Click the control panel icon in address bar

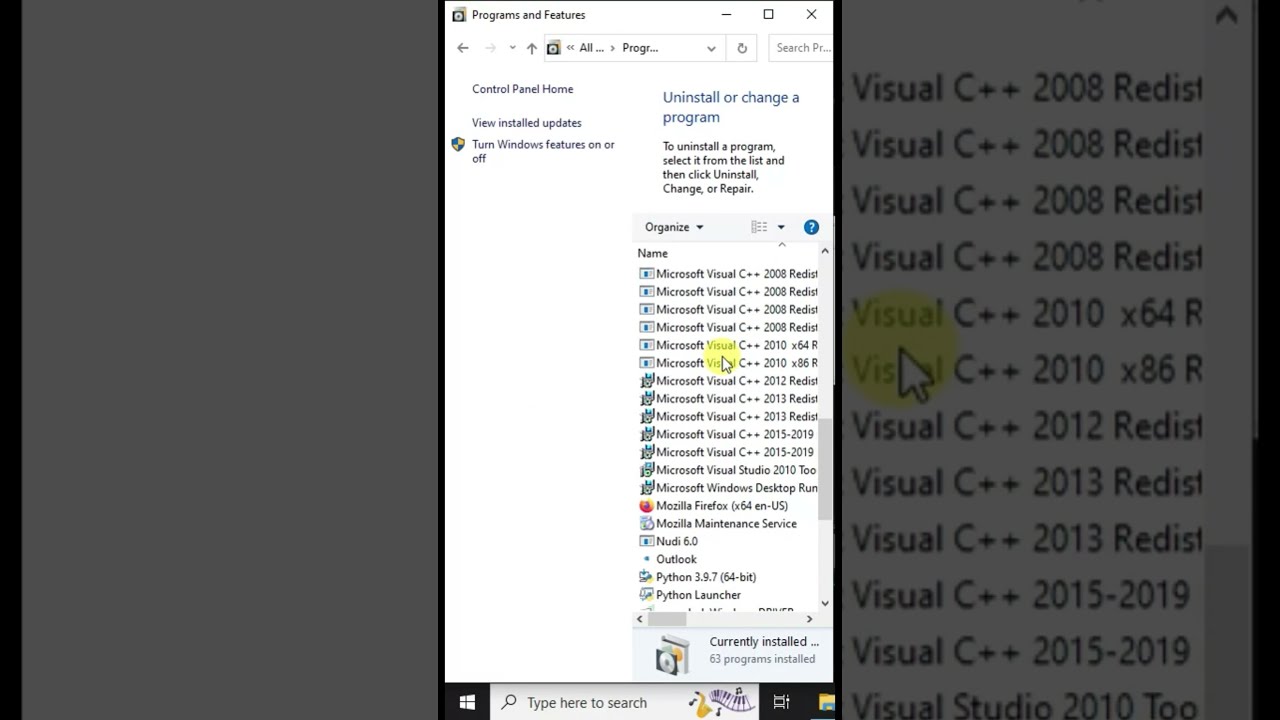coord(553,48)
